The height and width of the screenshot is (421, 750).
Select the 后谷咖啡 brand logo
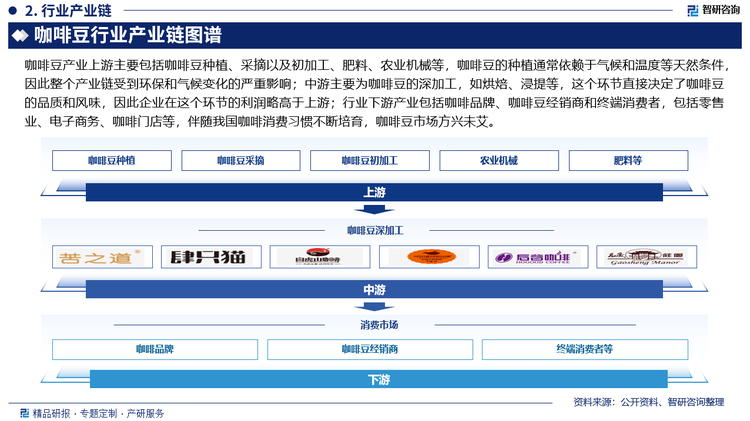(538, 257)
